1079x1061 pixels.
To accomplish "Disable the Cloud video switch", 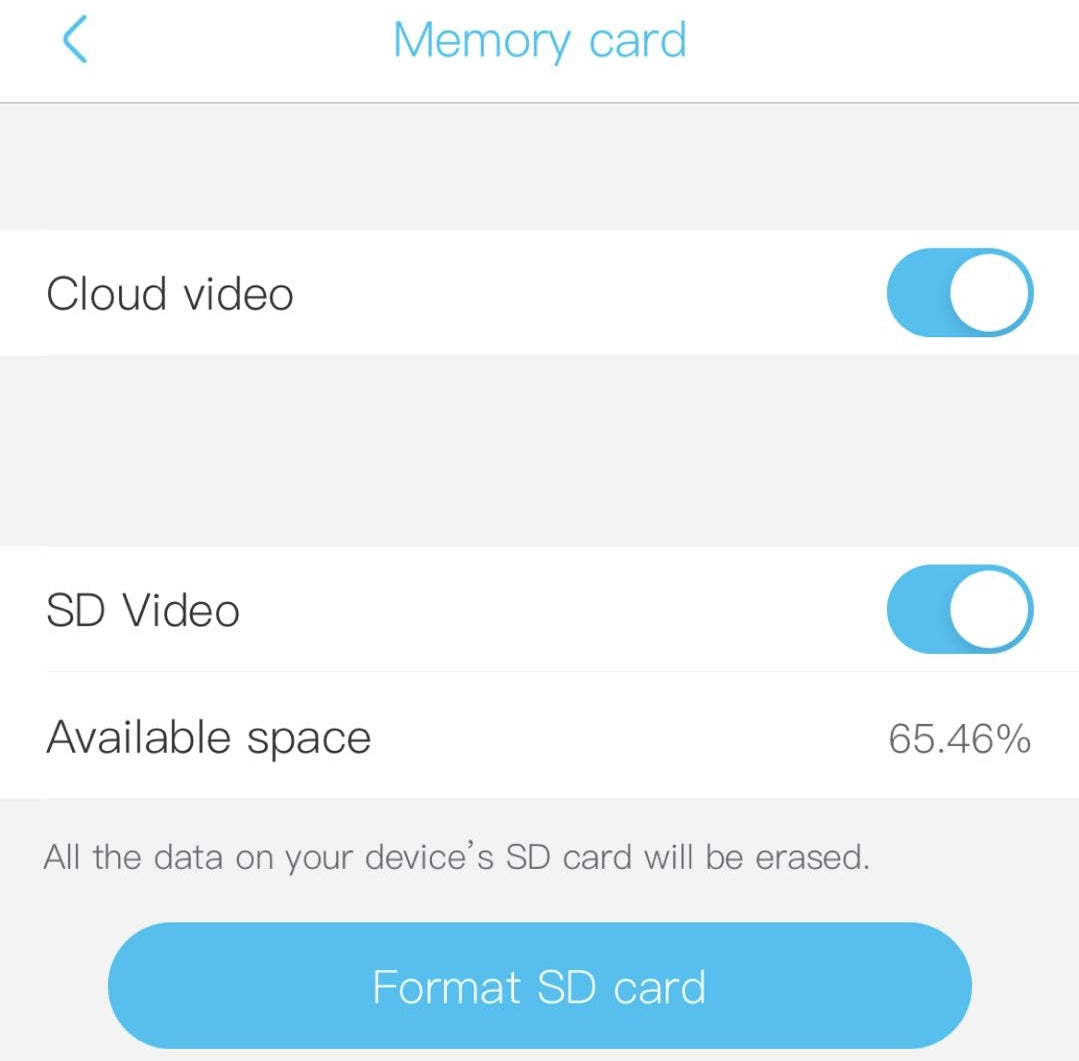I will (960, 292).
